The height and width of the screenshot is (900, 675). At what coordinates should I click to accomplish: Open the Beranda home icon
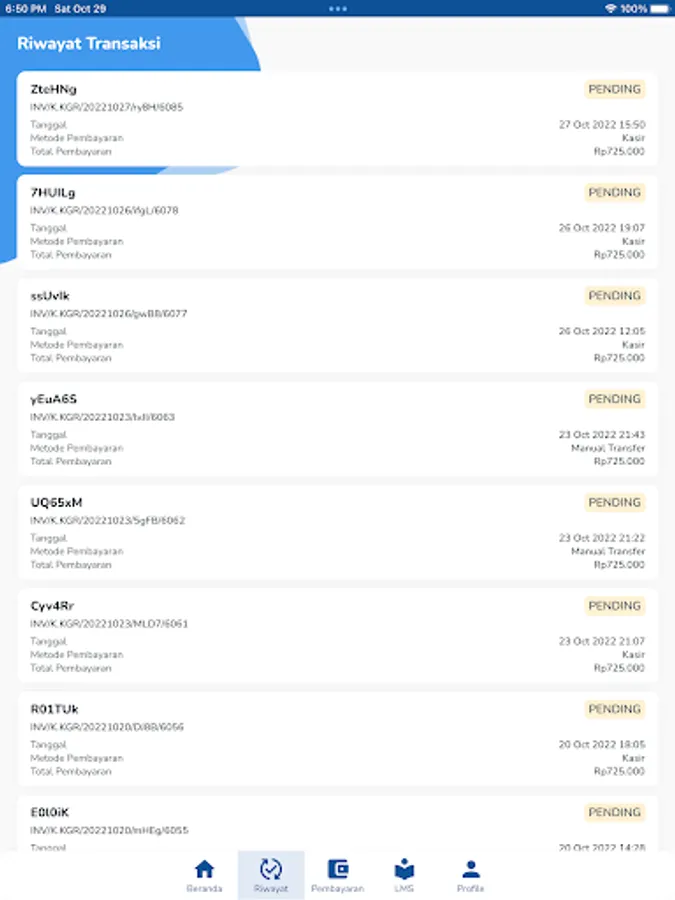pyautogui.click(x=204, y=869)
